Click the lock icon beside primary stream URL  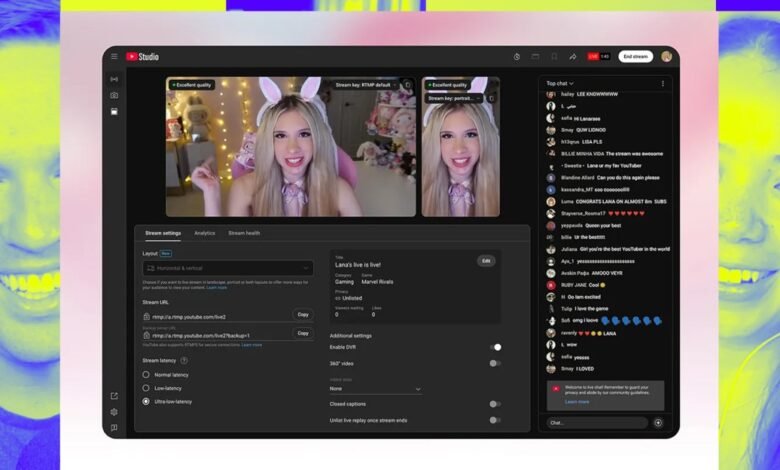point(146,316)
